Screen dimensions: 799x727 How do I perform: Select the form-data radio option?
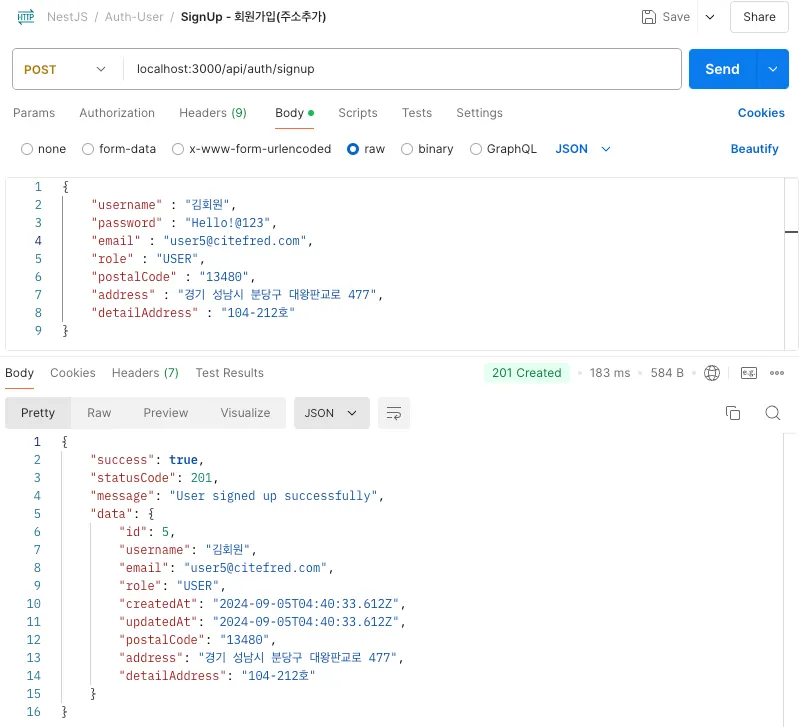[x=89, y=149]
